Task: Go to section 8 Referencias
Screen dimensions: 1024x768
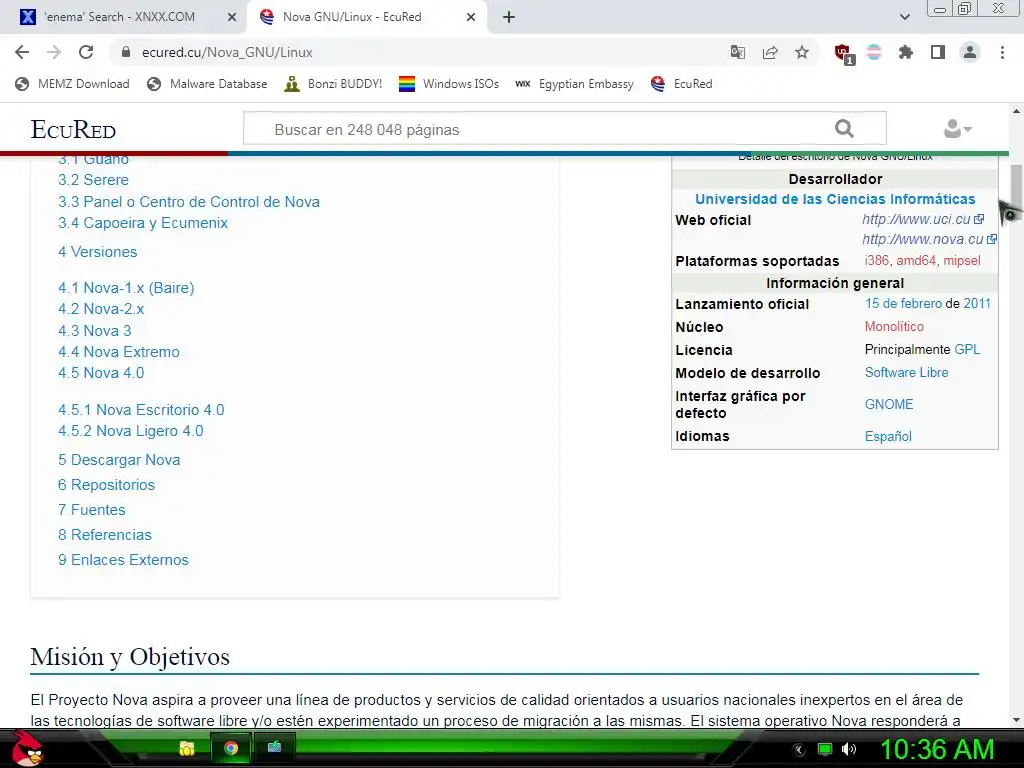Action: (104, 534)
